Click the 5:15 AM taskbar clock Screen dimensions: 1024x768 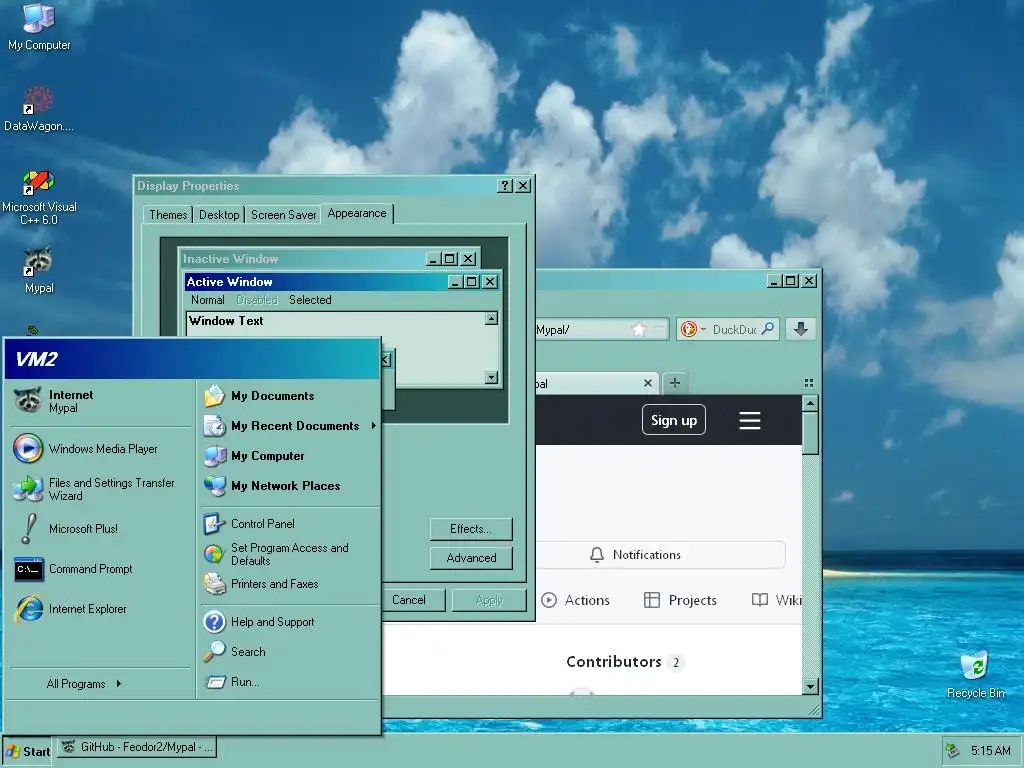(x=990, y=751)
